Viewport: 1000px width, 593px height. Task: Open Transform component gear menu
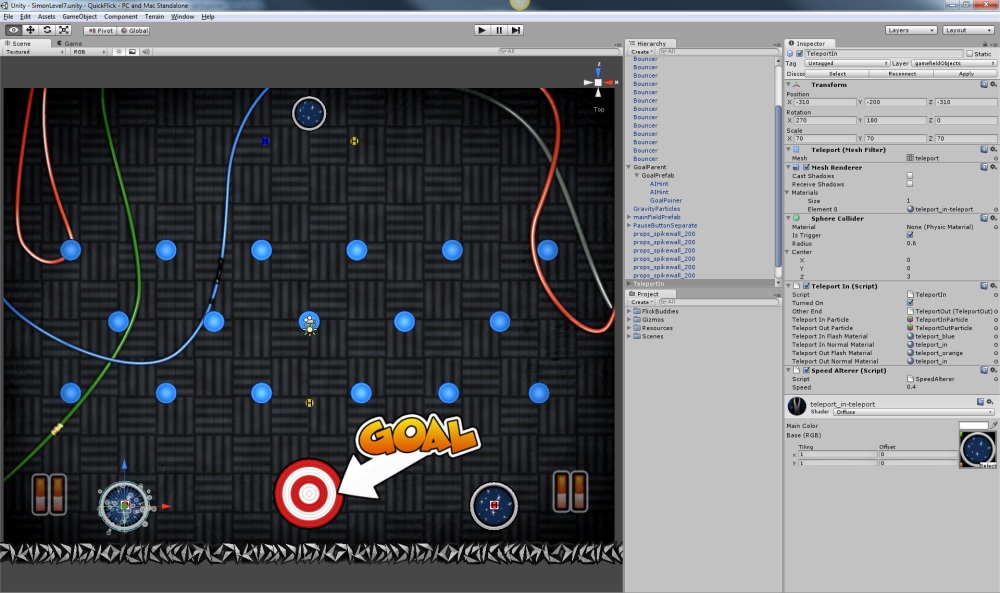993,84
